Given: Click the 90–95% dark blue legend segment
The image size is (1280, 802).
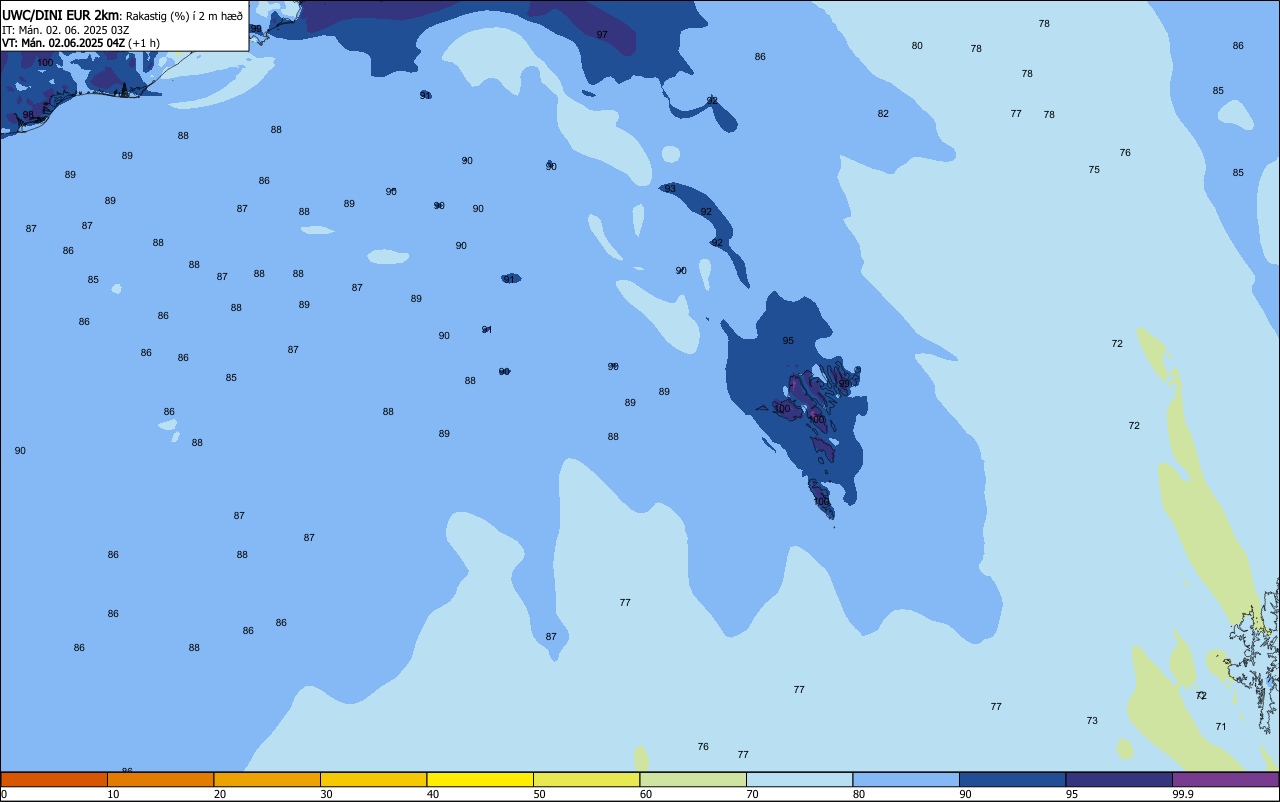Looking at the screenshot, I should 1012,779.
